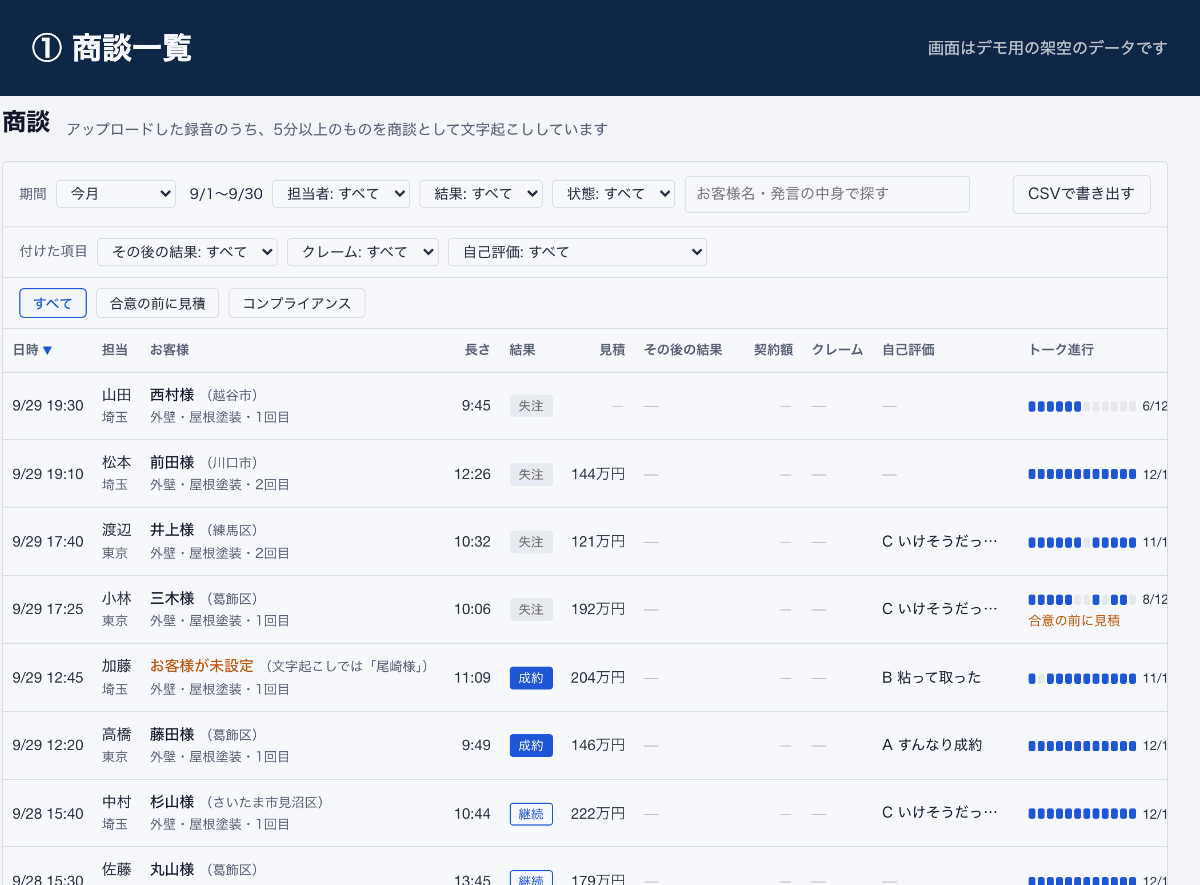
Task: Open the その後の結果: すべて dropdown
Action: [x=187, y=252]
